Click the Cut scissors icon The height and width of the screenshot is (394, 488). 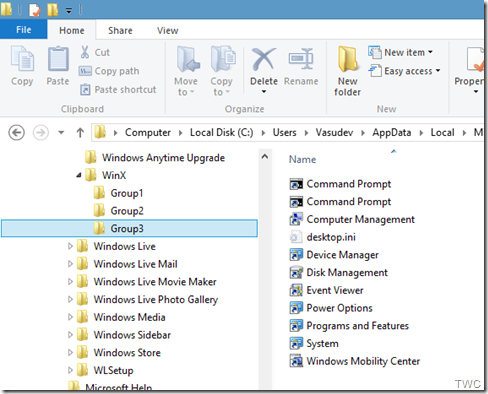click(85, 52)
